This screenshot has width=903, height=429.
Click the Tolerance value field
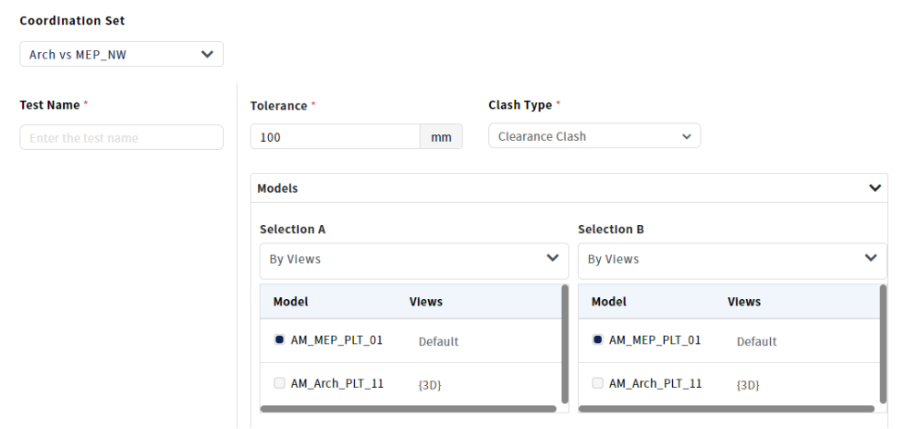click(x=334, y=137)
